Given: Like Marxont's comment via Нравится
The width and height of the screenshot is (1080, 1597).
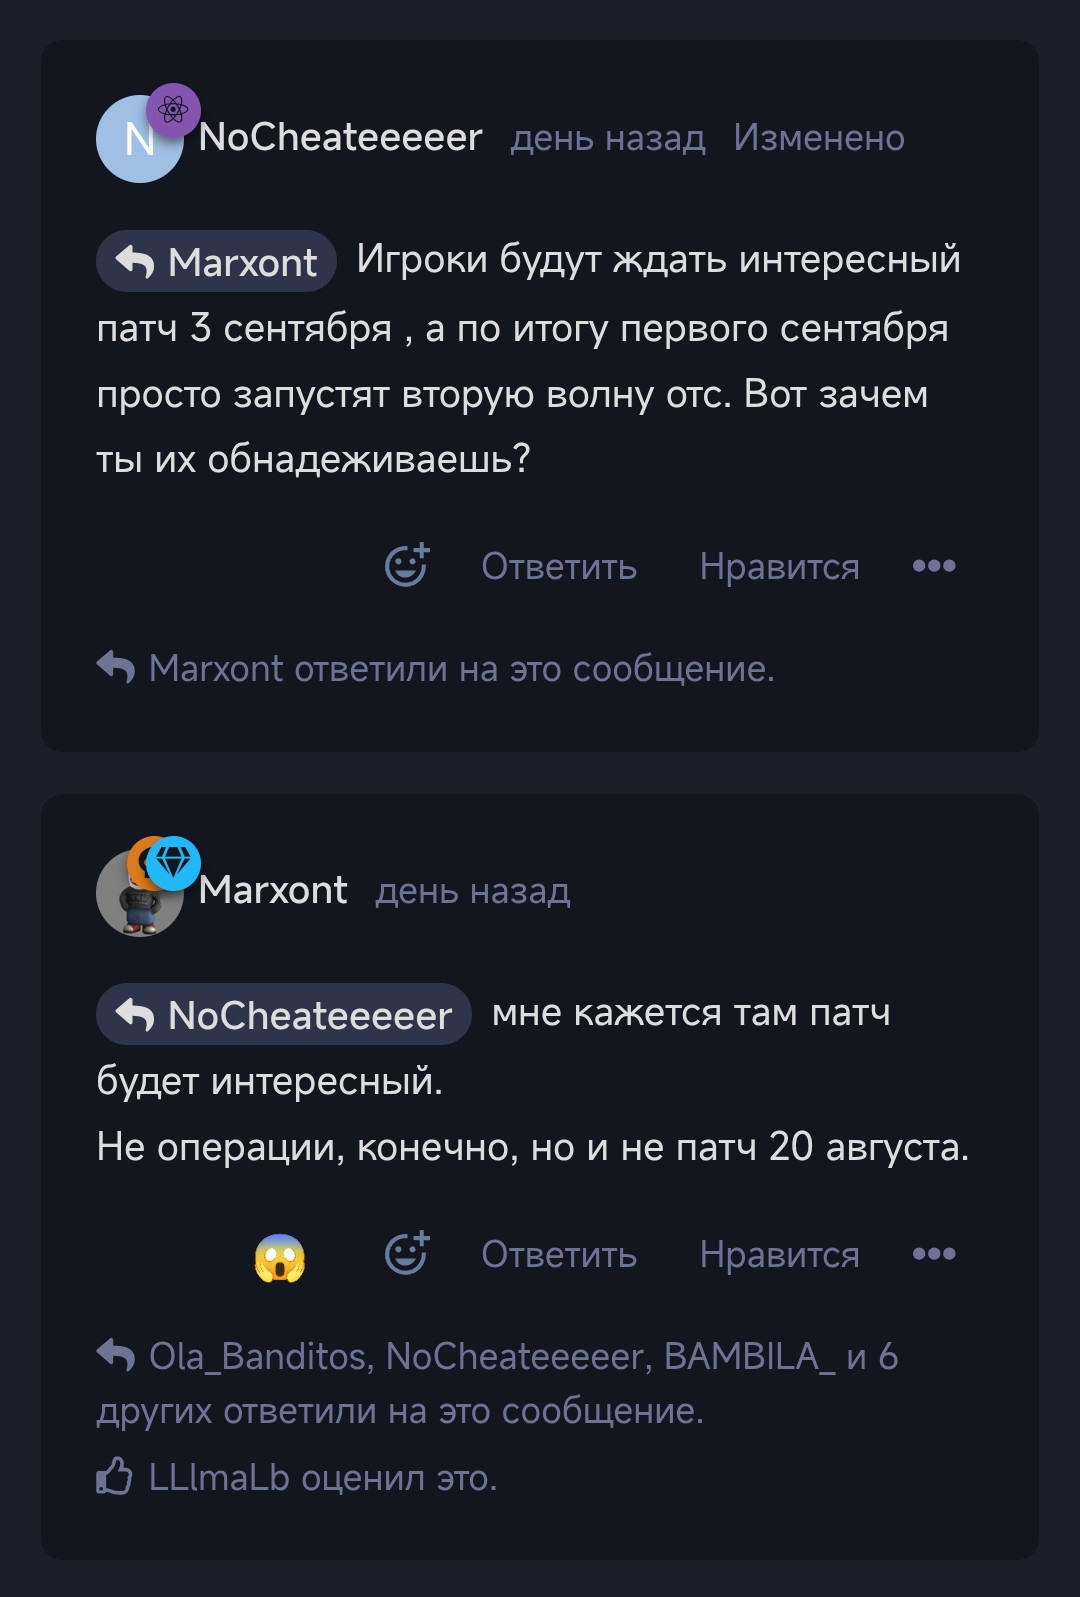Looking at the screenshot, I should click(779, 1254).
